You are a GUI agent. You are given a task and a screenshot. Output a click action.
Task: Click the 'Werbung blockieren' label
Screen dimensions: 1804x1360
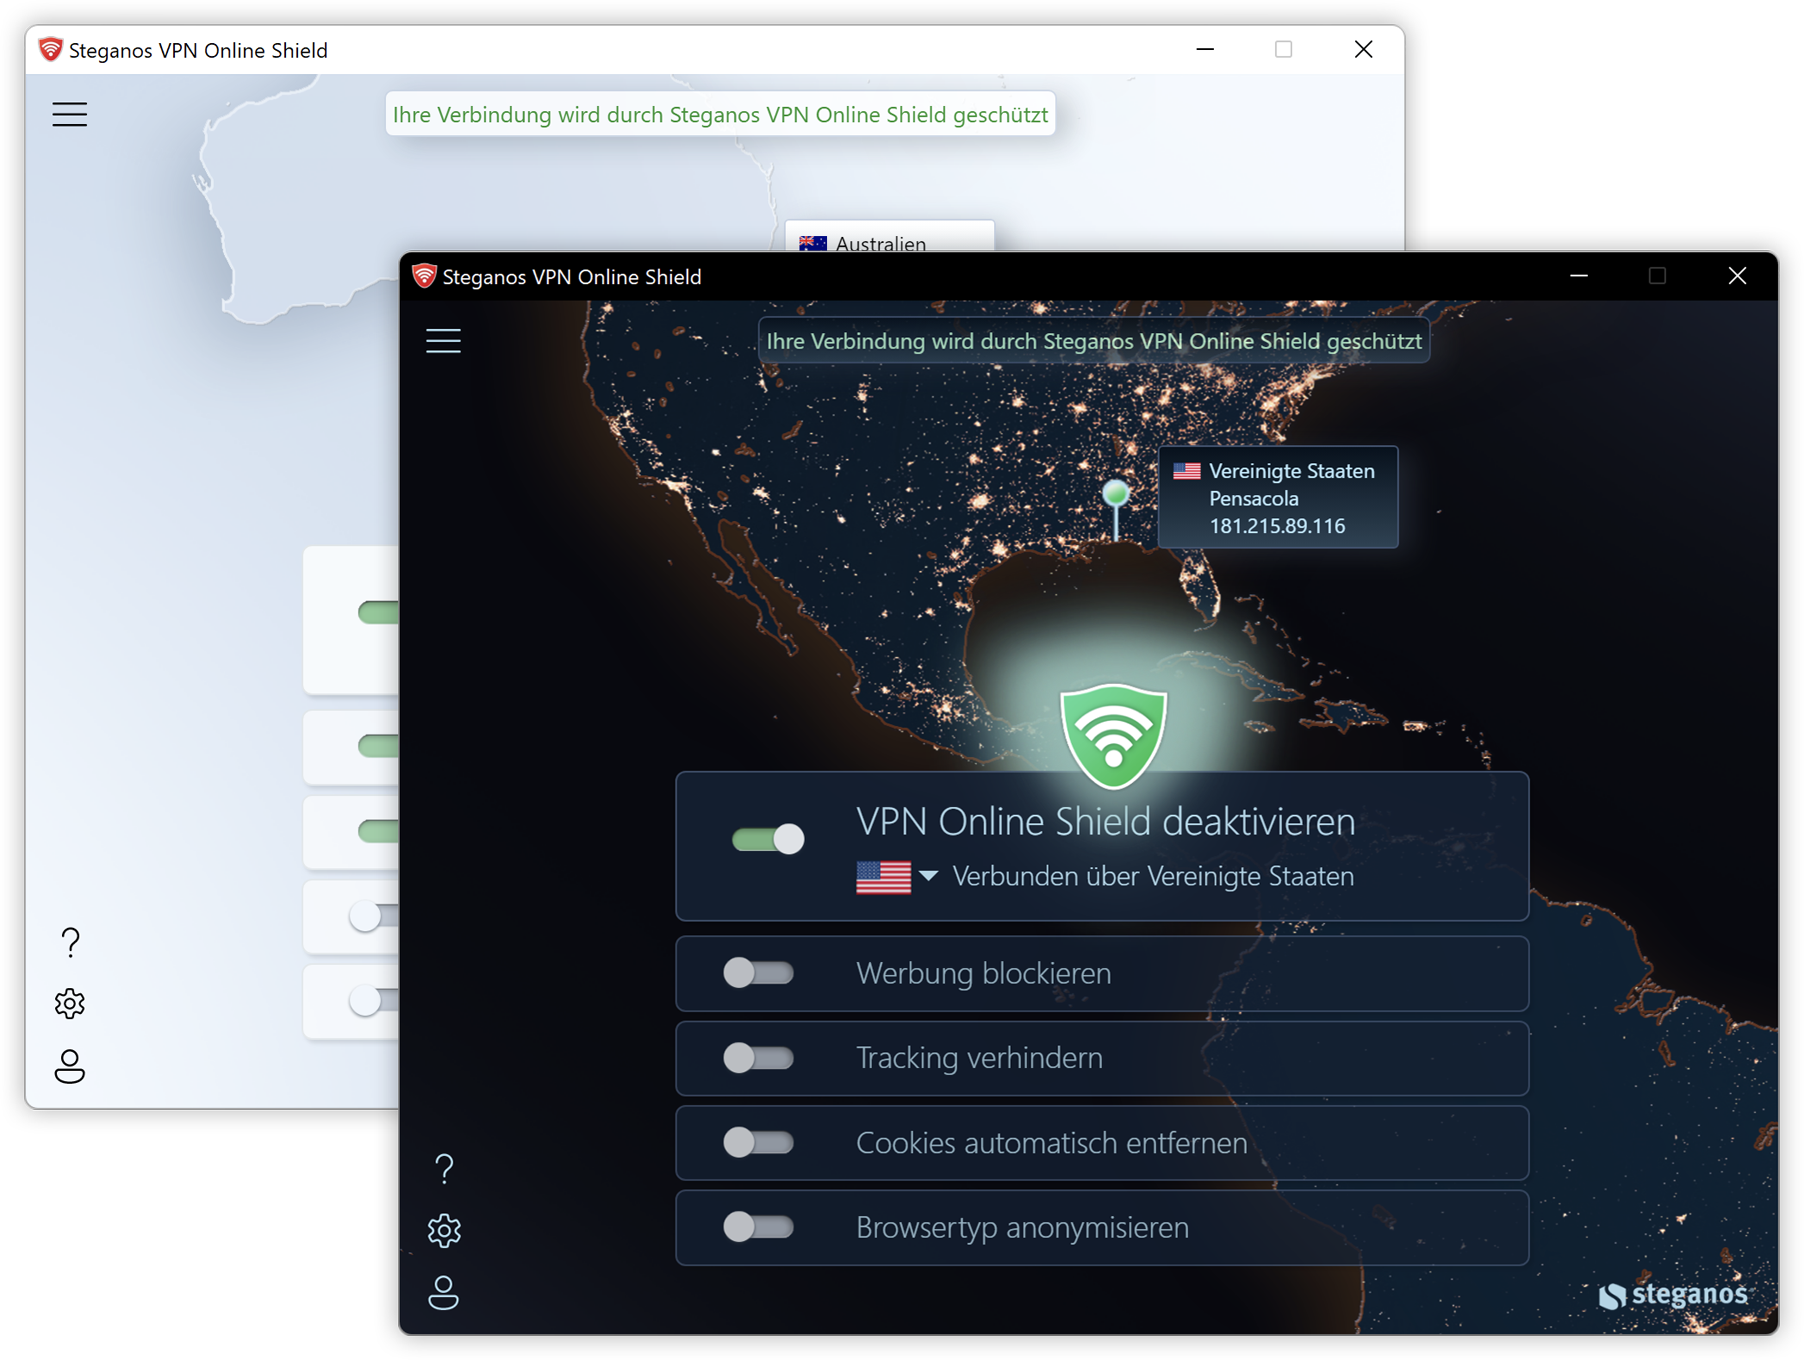[984, 973]
